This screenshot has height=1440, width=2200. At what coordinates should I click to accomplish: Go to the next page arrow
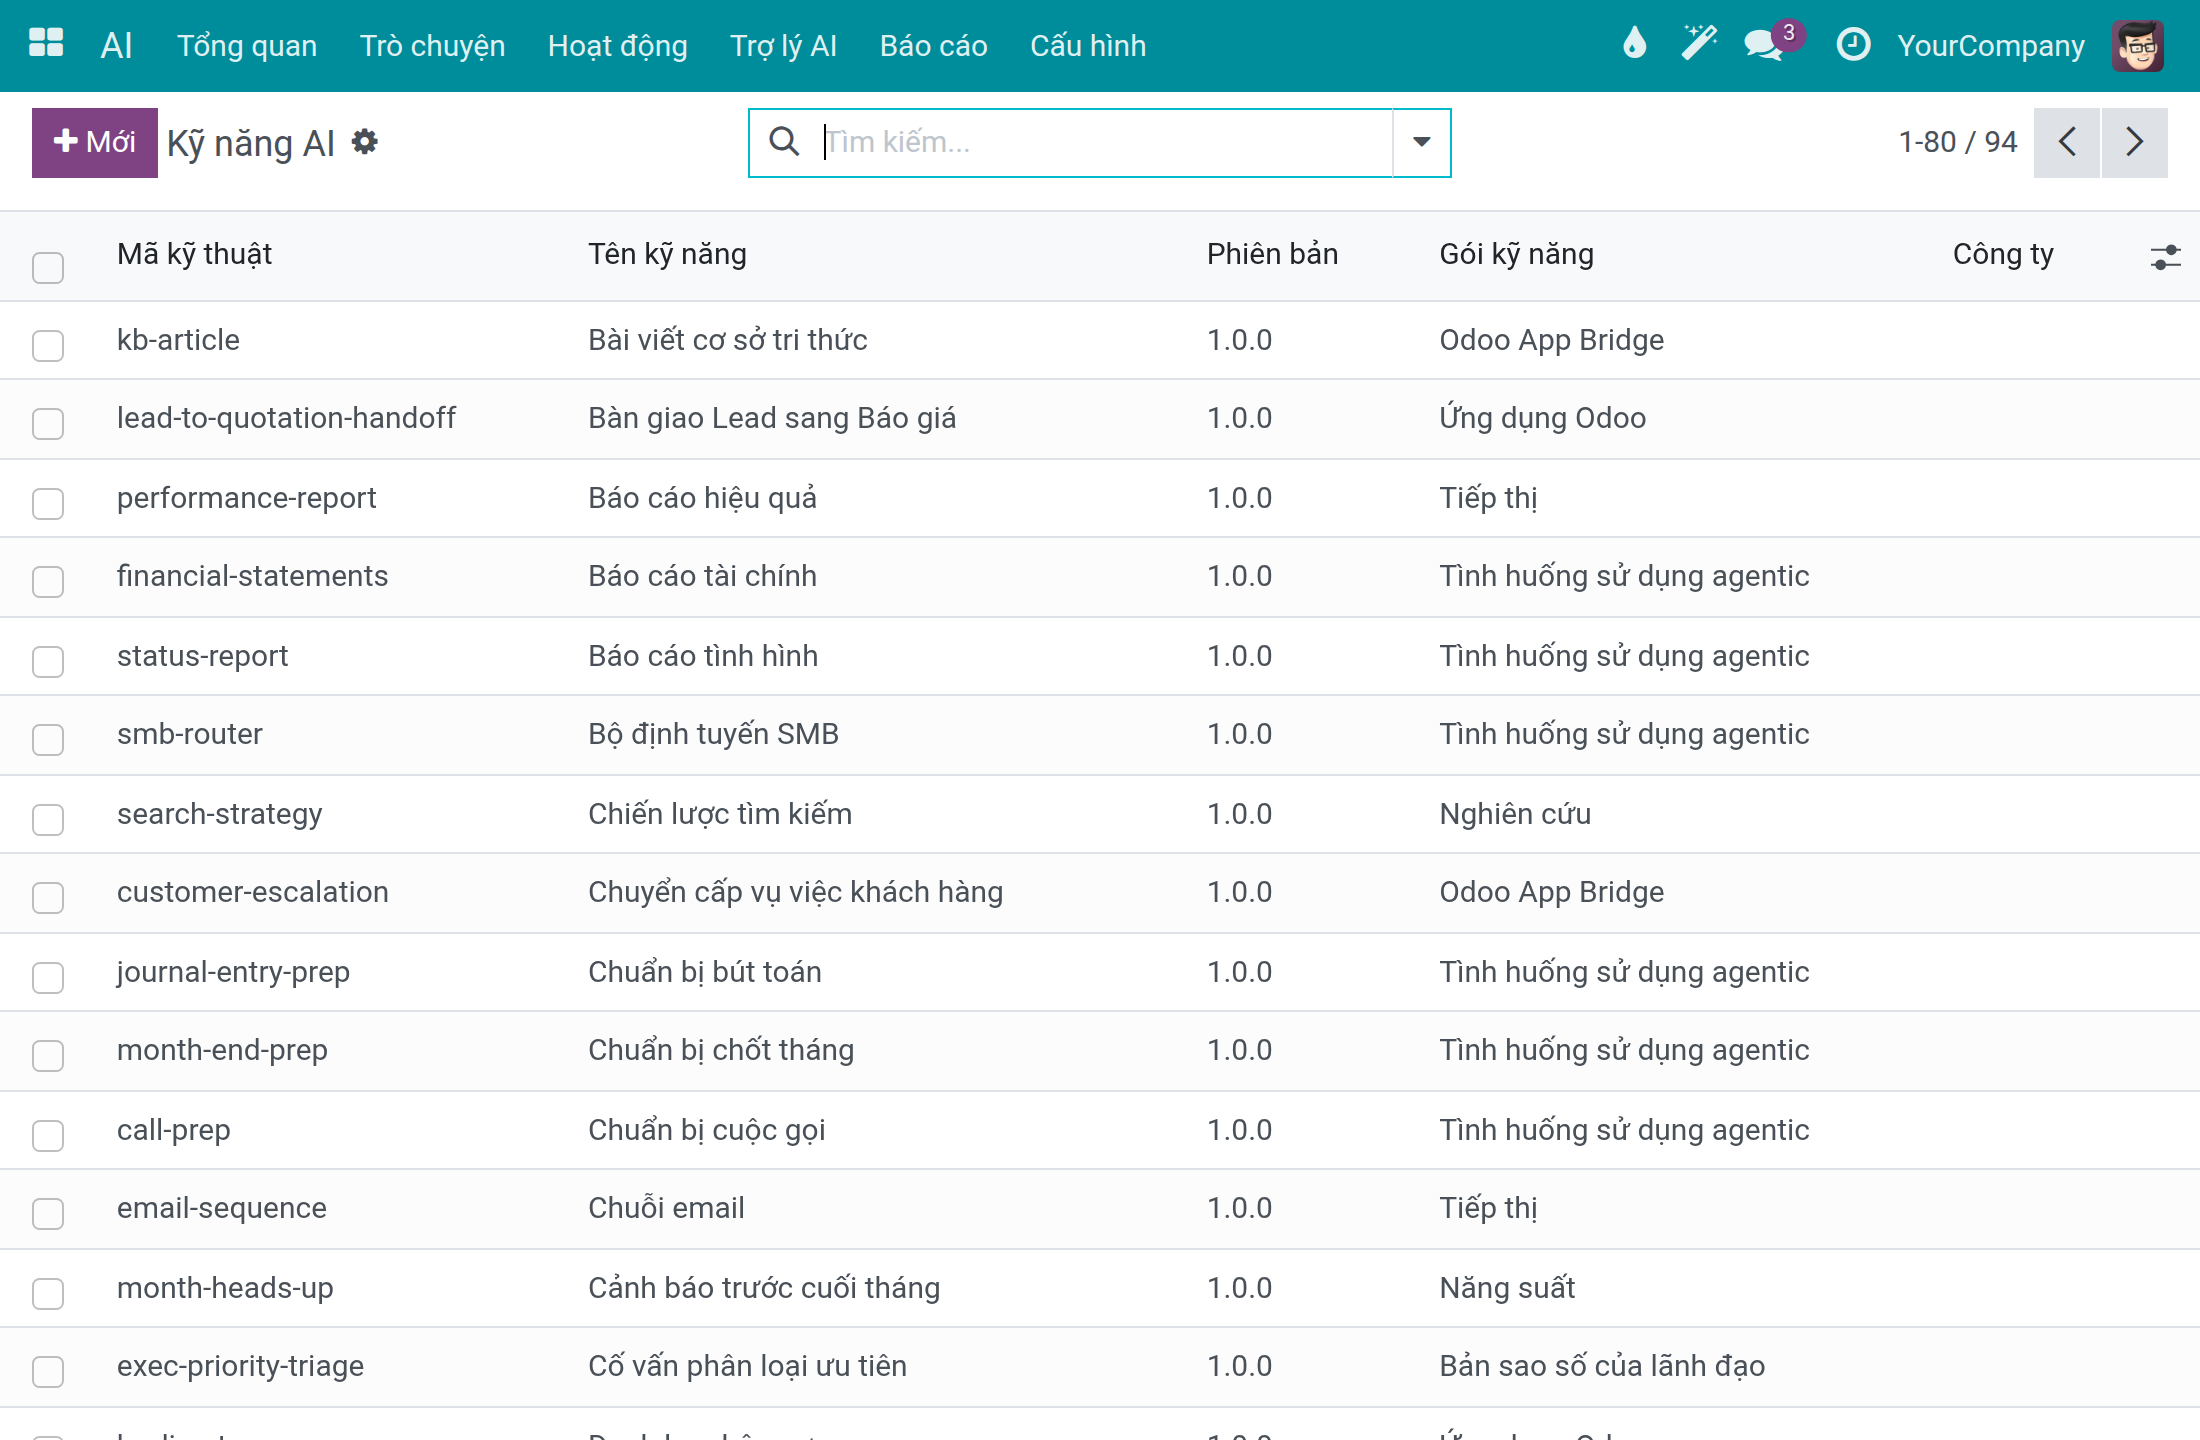click(2135, 142)
